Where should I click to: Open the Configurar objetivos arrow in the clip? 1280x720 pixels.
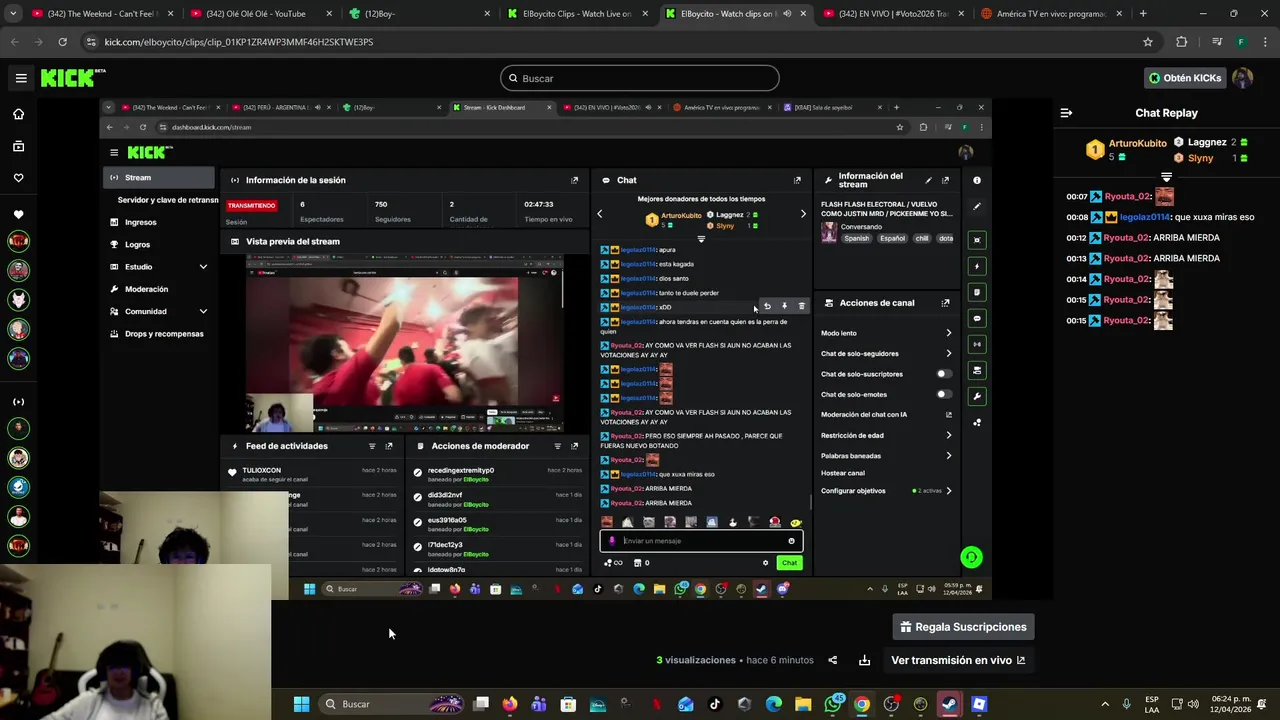click(948, 491)
